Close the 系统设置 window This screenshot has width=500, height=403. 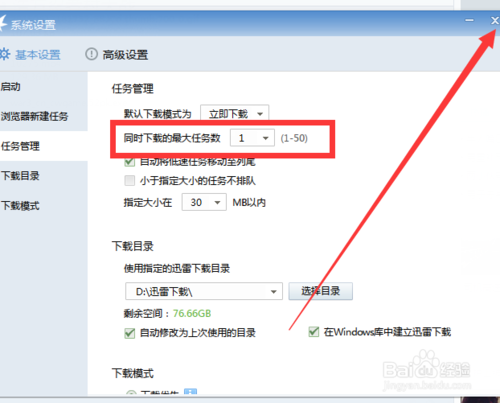(x=495, y=21)
